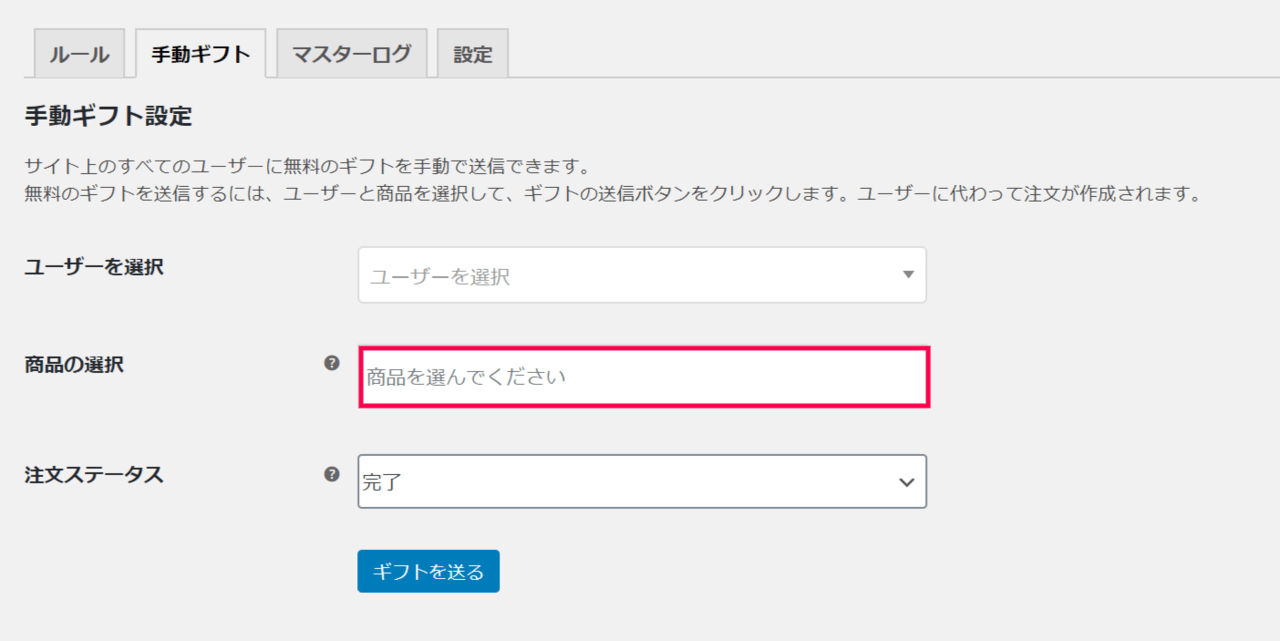The height and width of the screenshot is (641, 1280).
Task: Open help tooltip beside 商品の選択
Action: click(332, 364)
